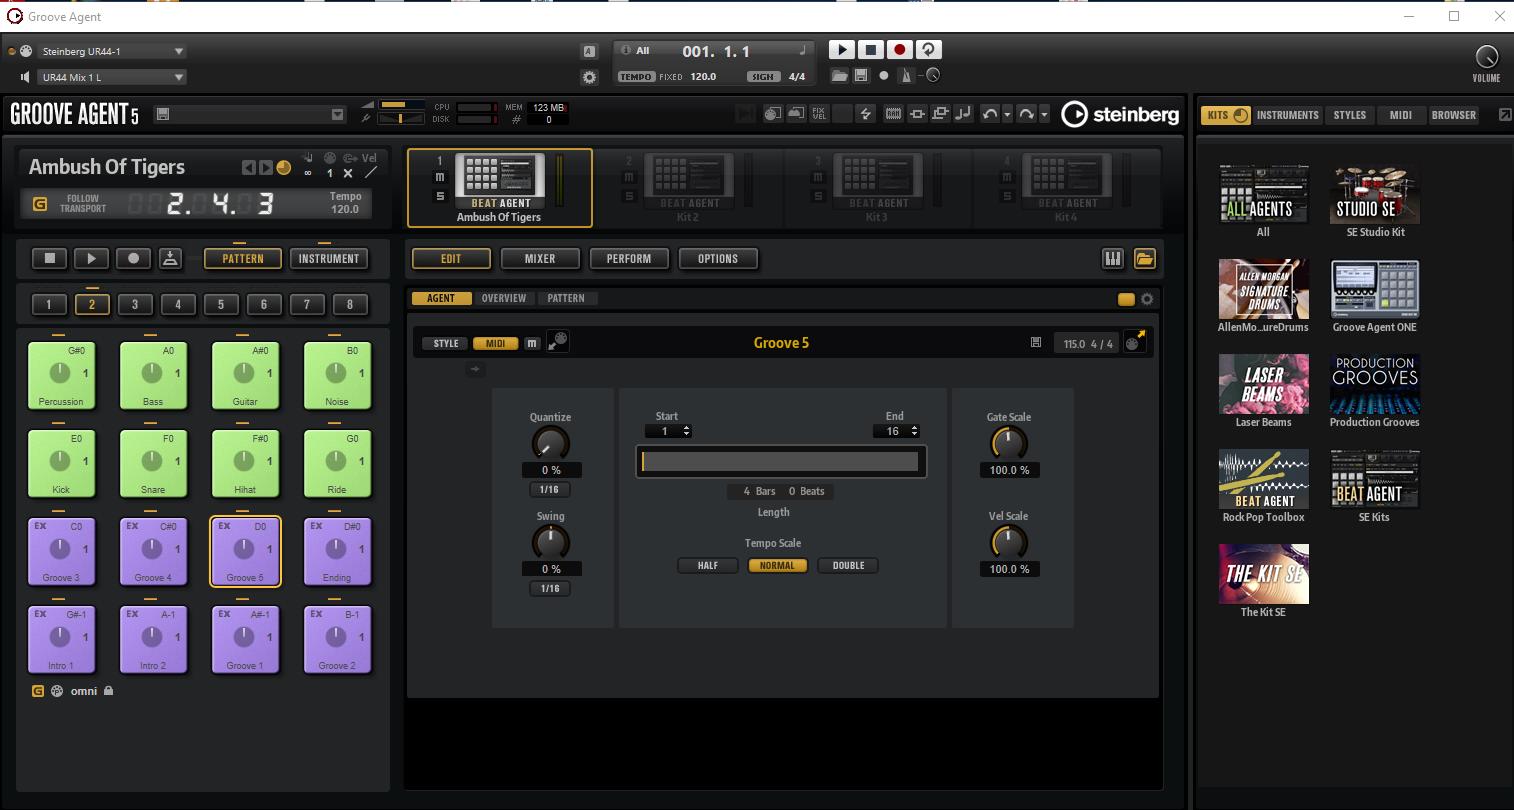Expand the UR44 Mix 1 L output dropdown
Screen dimensions: 1514x810
point(112,77)
